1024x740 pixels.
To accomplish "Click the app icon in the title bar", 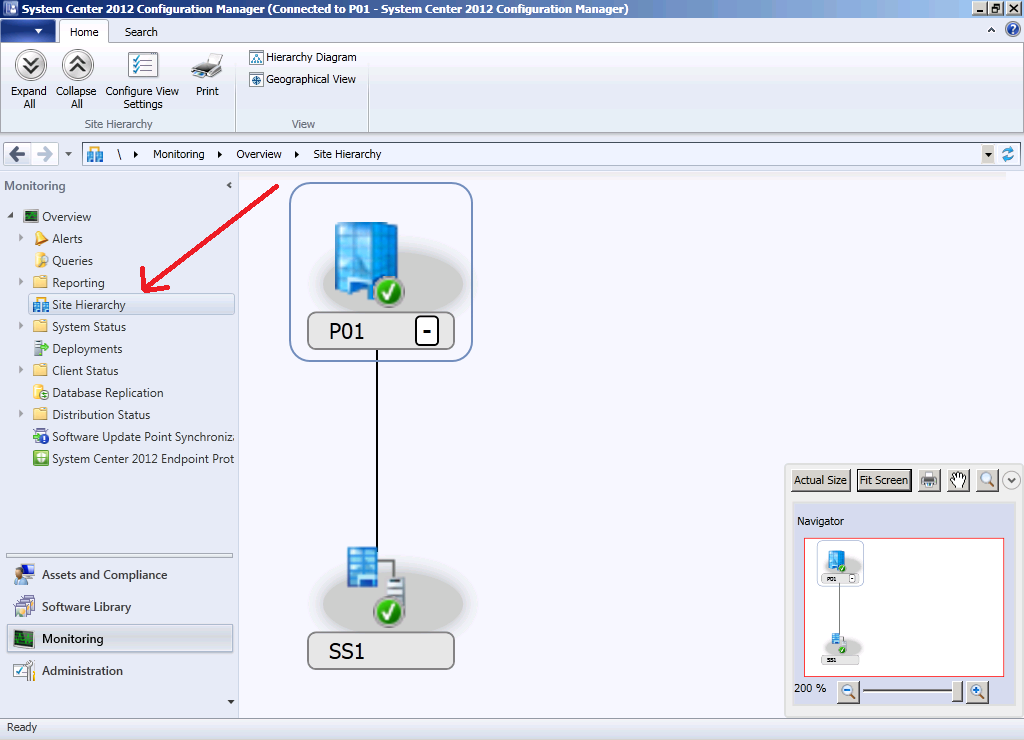I will [10, 8].
